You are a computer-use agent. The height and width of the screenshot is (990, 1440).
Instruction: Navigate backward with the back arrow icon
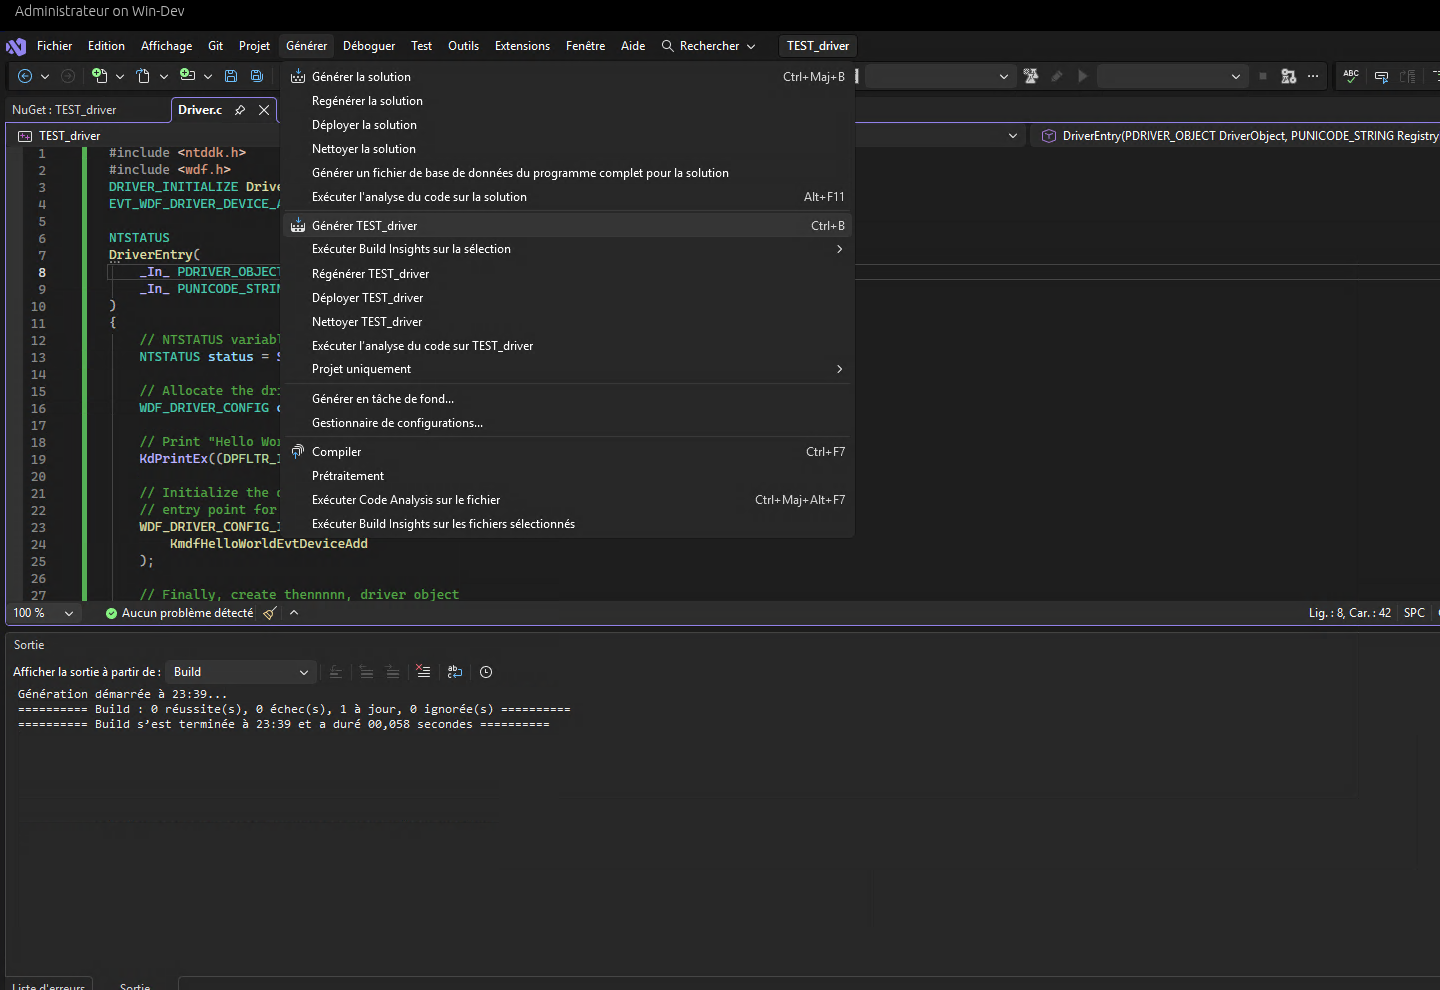pyautogui.click(x=25, y=76)
